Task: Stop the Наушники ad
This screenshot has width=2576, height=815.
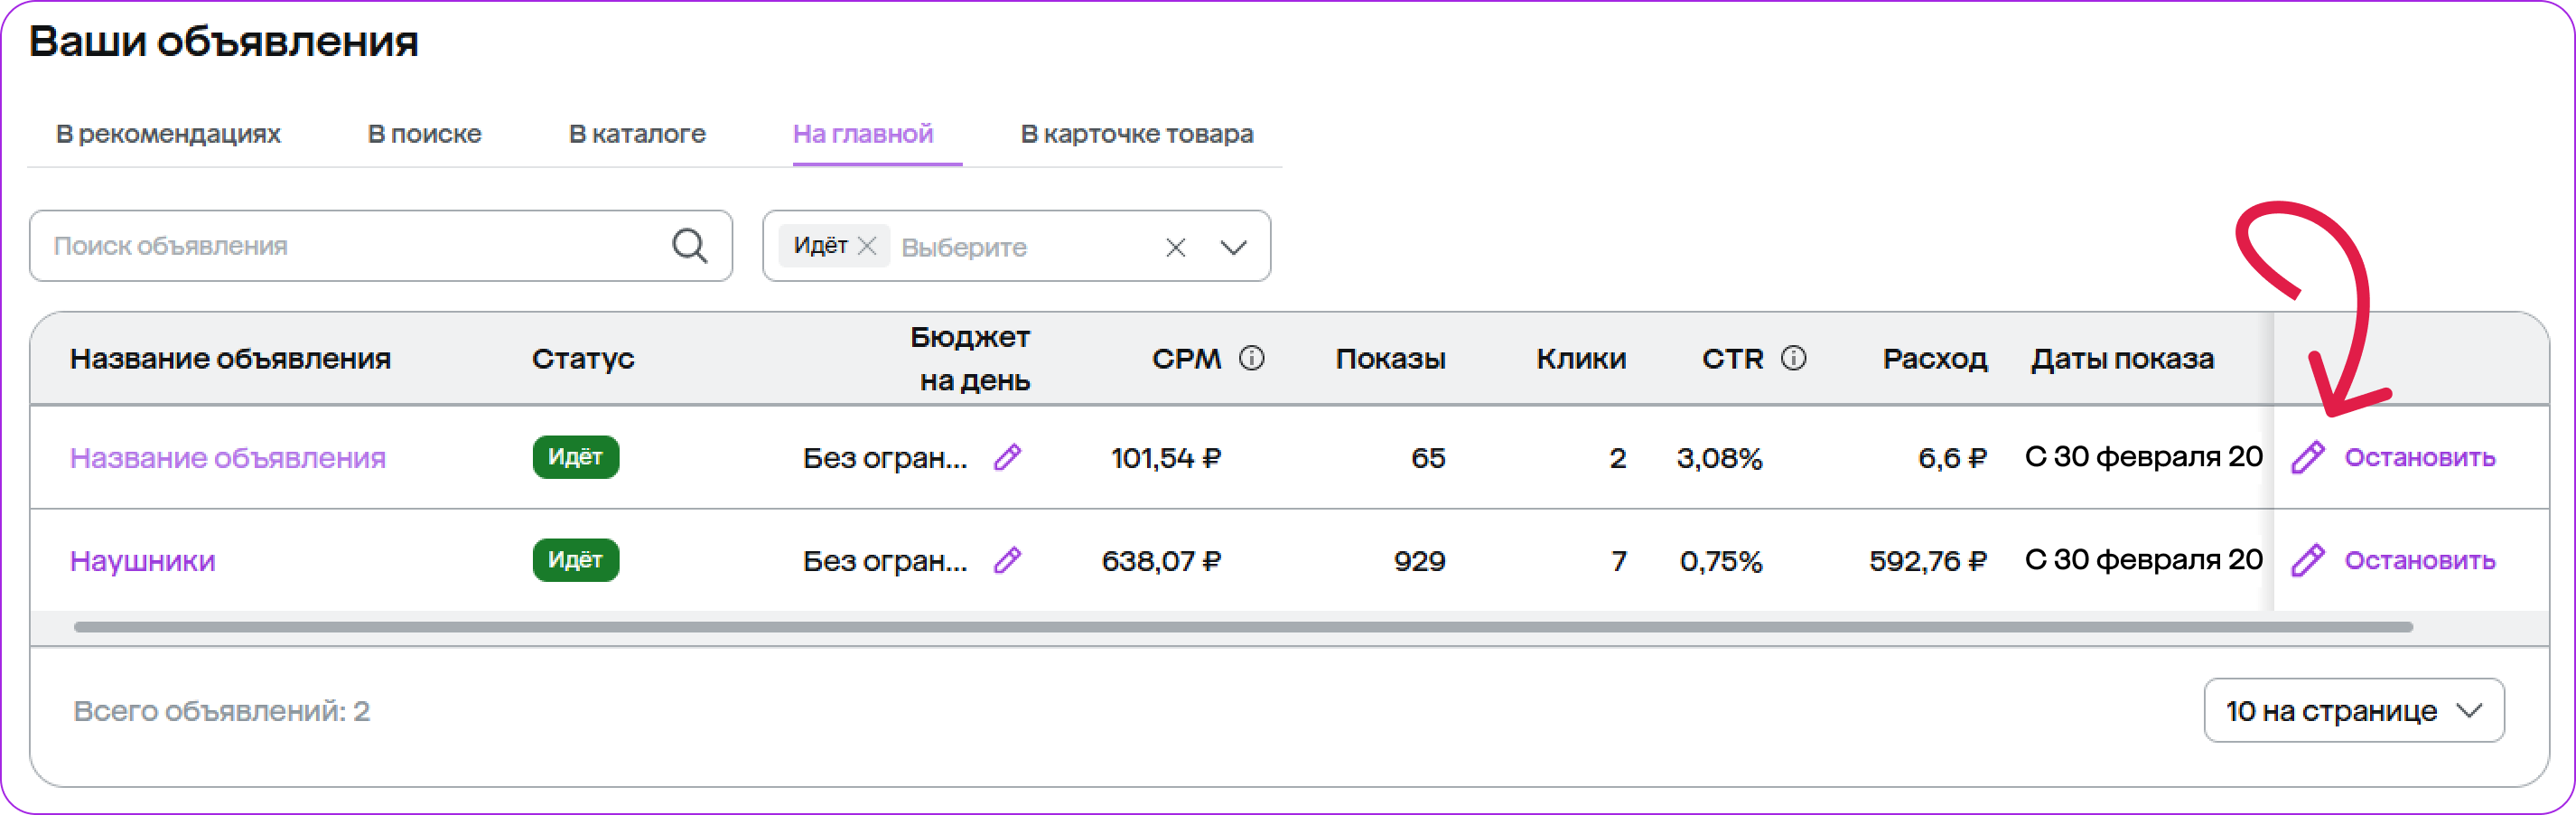Action: (2419, 560)
